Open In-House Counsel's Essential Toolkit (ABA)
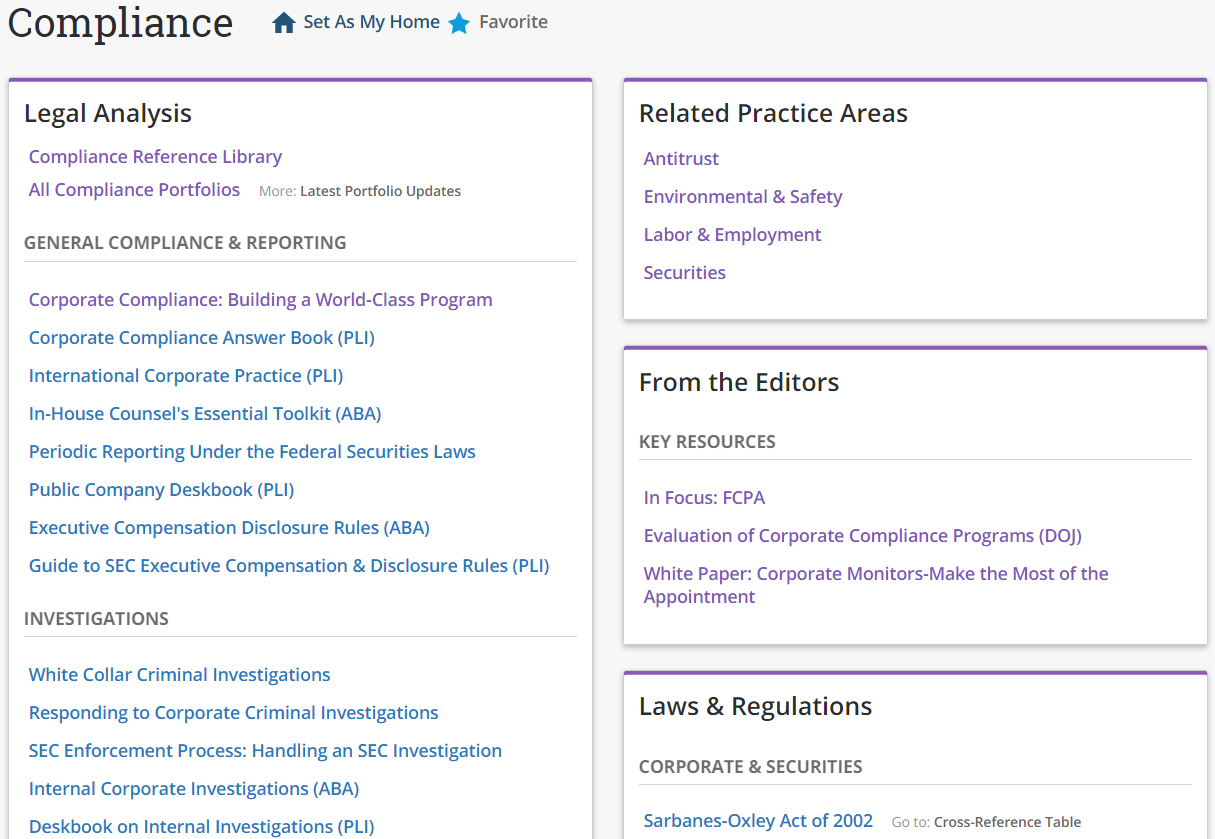Image resolution: width=1215 pixels, height=839 pixels. 205,414
